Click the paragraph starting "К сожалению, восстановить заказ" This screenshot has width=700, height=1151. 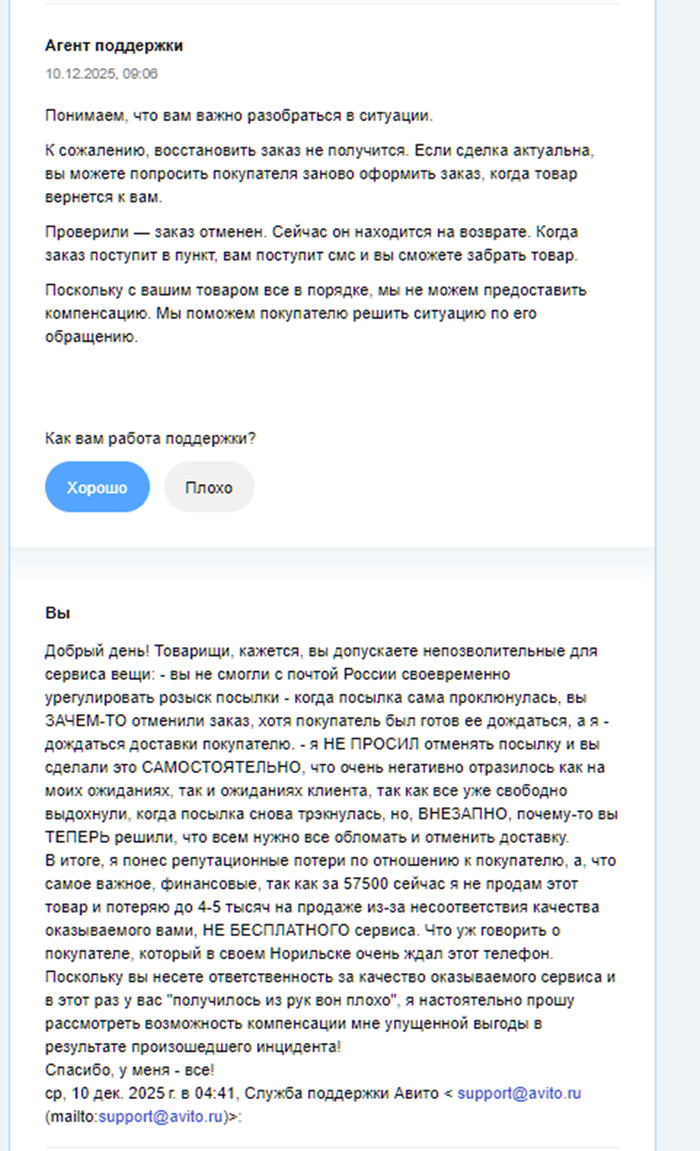point(319,174)
